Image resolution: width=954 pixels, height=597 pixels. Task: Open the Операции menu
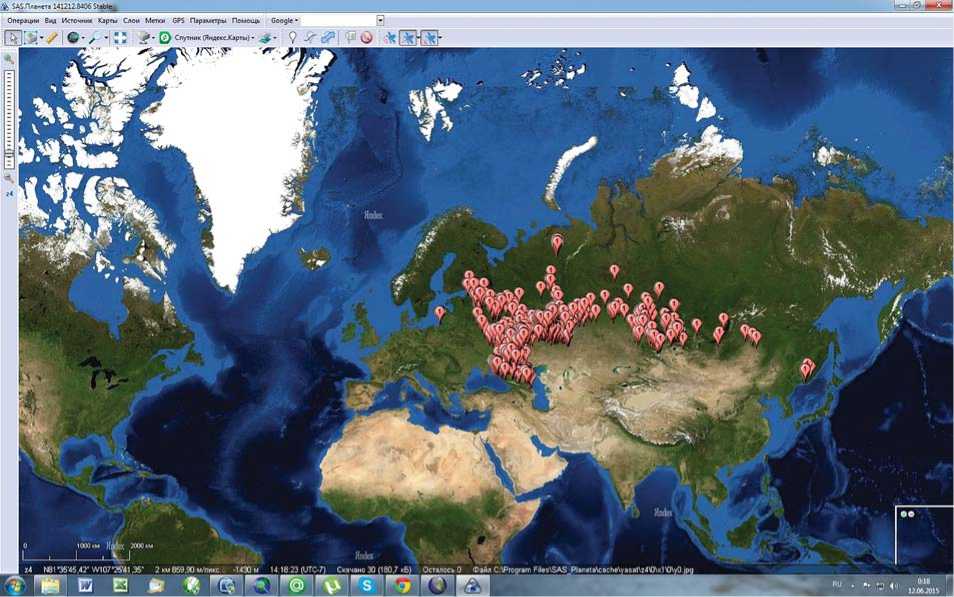23,20
